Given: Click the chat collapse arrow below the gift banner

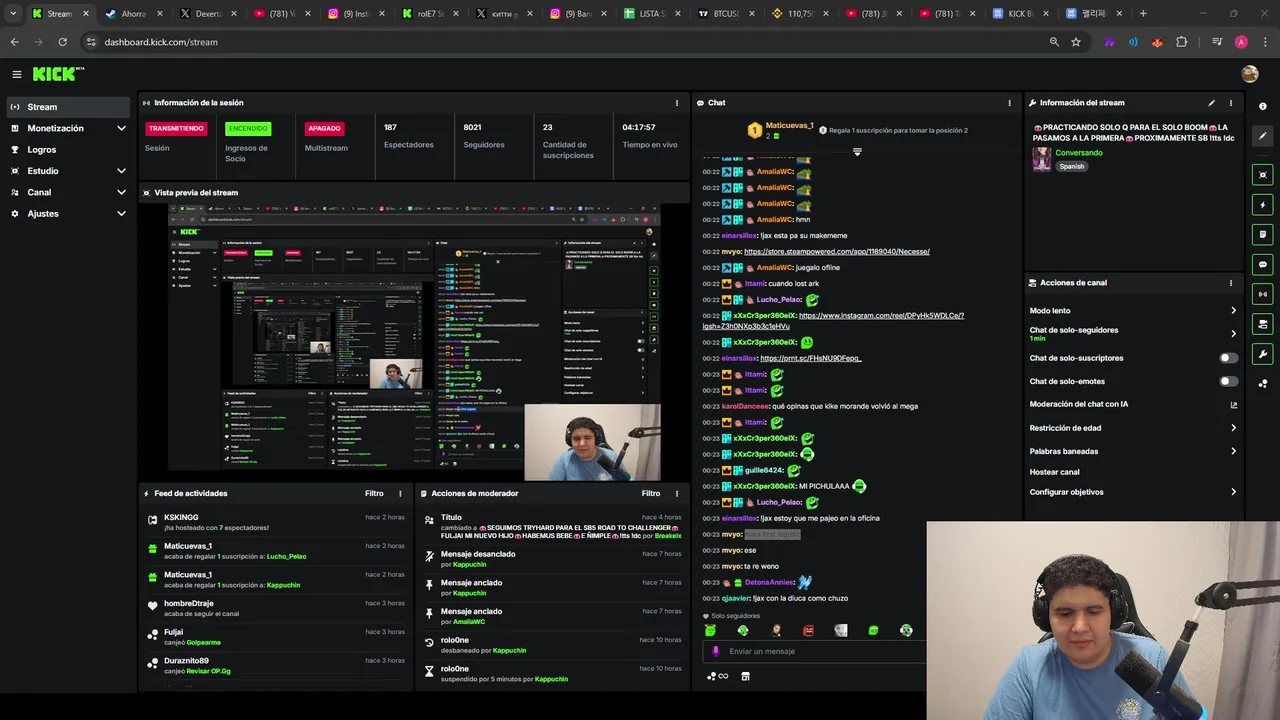Looking at the screenshot, I should [x=857, y=152].
